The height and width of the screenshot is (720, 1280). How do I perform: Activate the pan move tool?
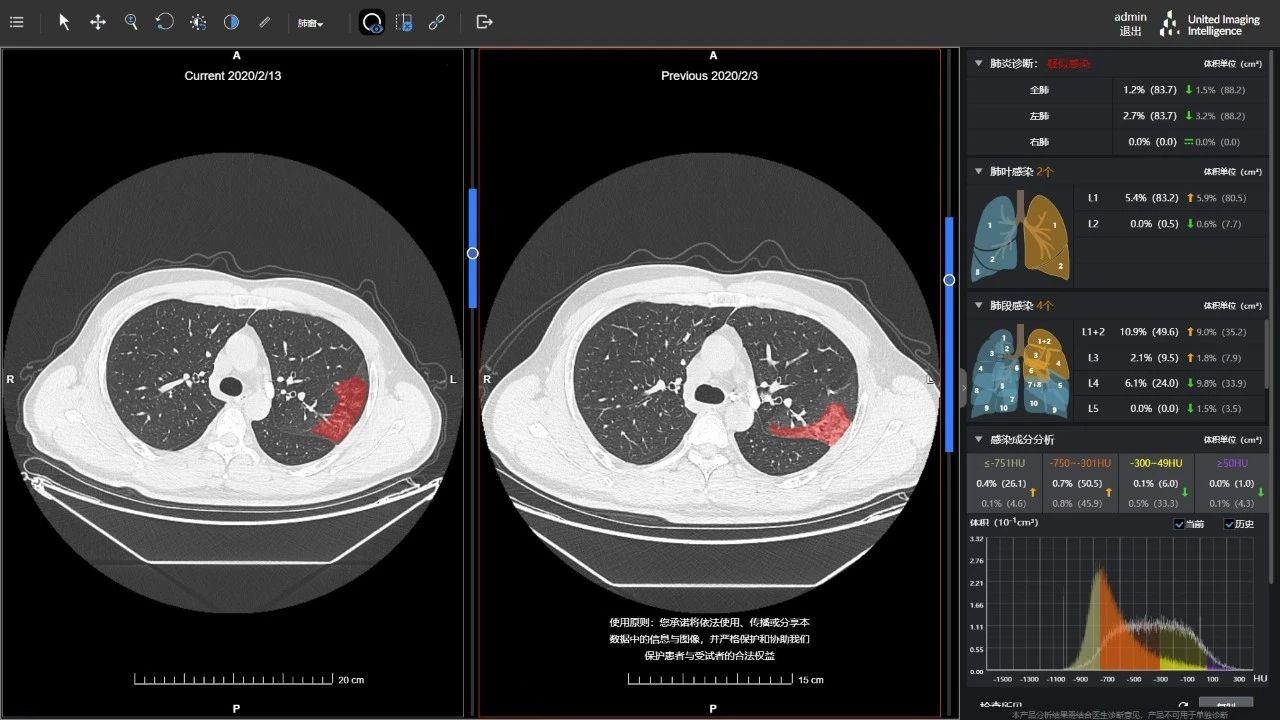point(98,22)
